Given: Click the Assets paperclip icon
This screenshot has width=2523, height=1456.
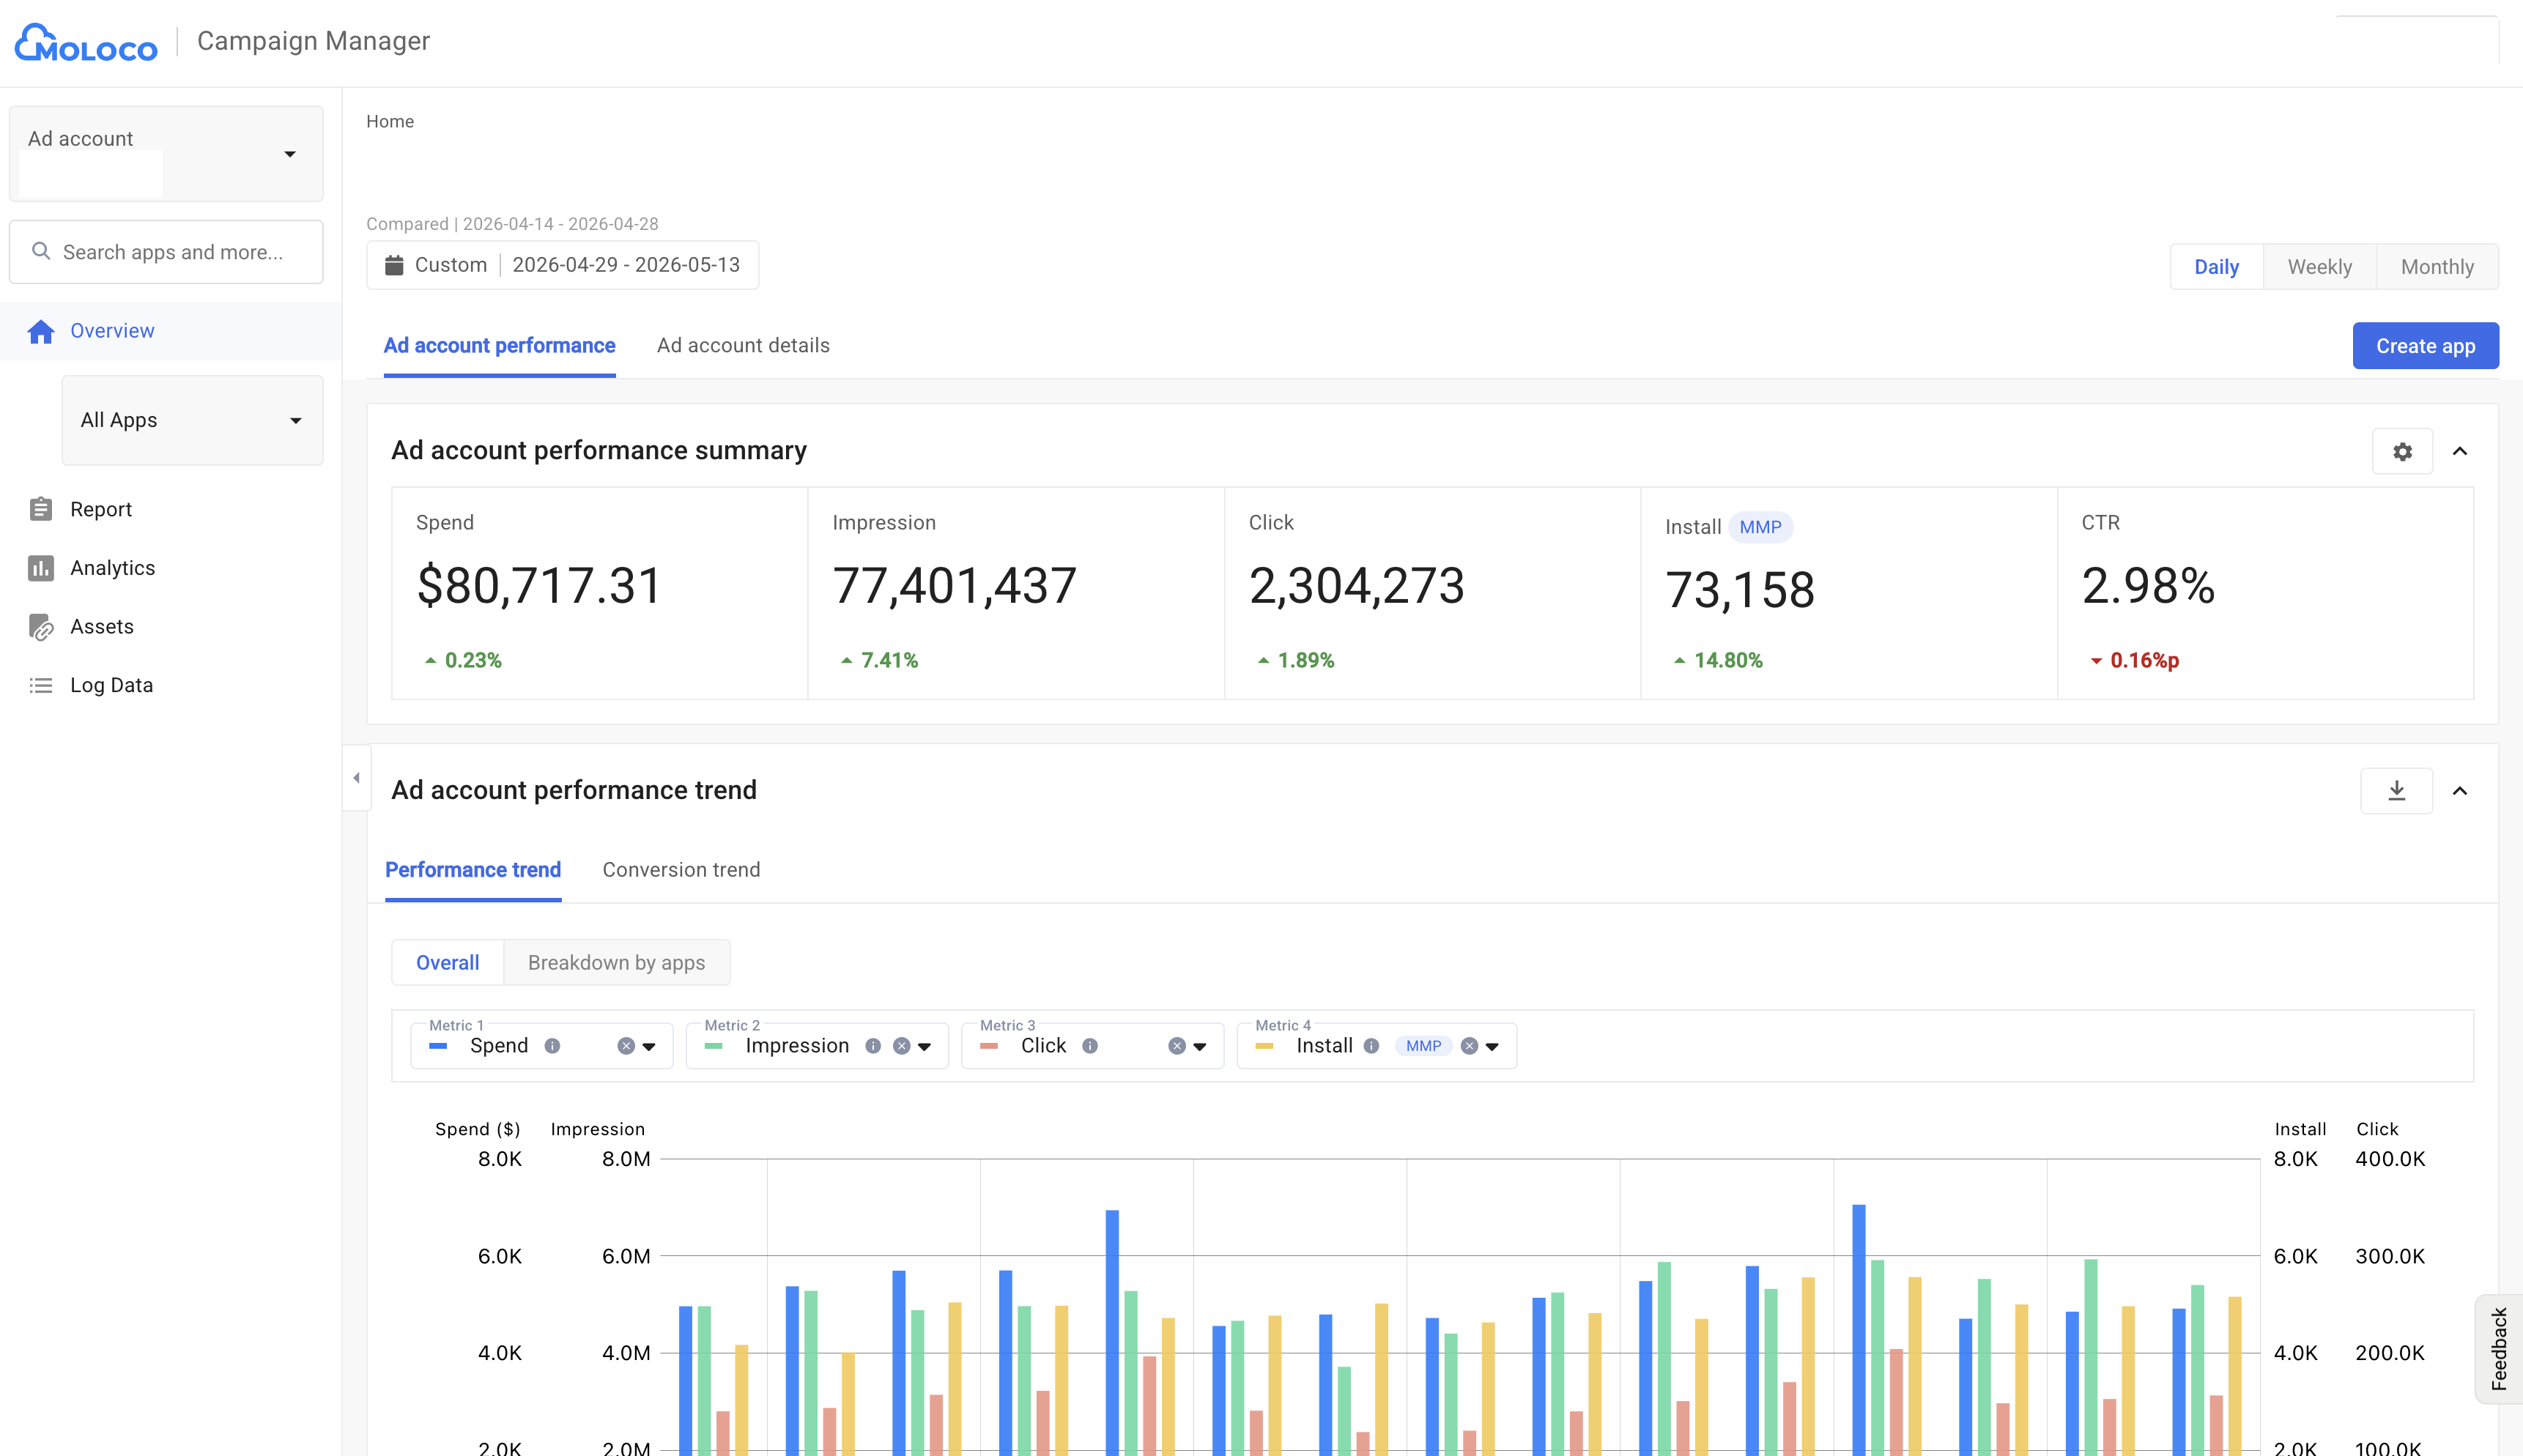Looking at the screenshot, I should pos(41,627).
